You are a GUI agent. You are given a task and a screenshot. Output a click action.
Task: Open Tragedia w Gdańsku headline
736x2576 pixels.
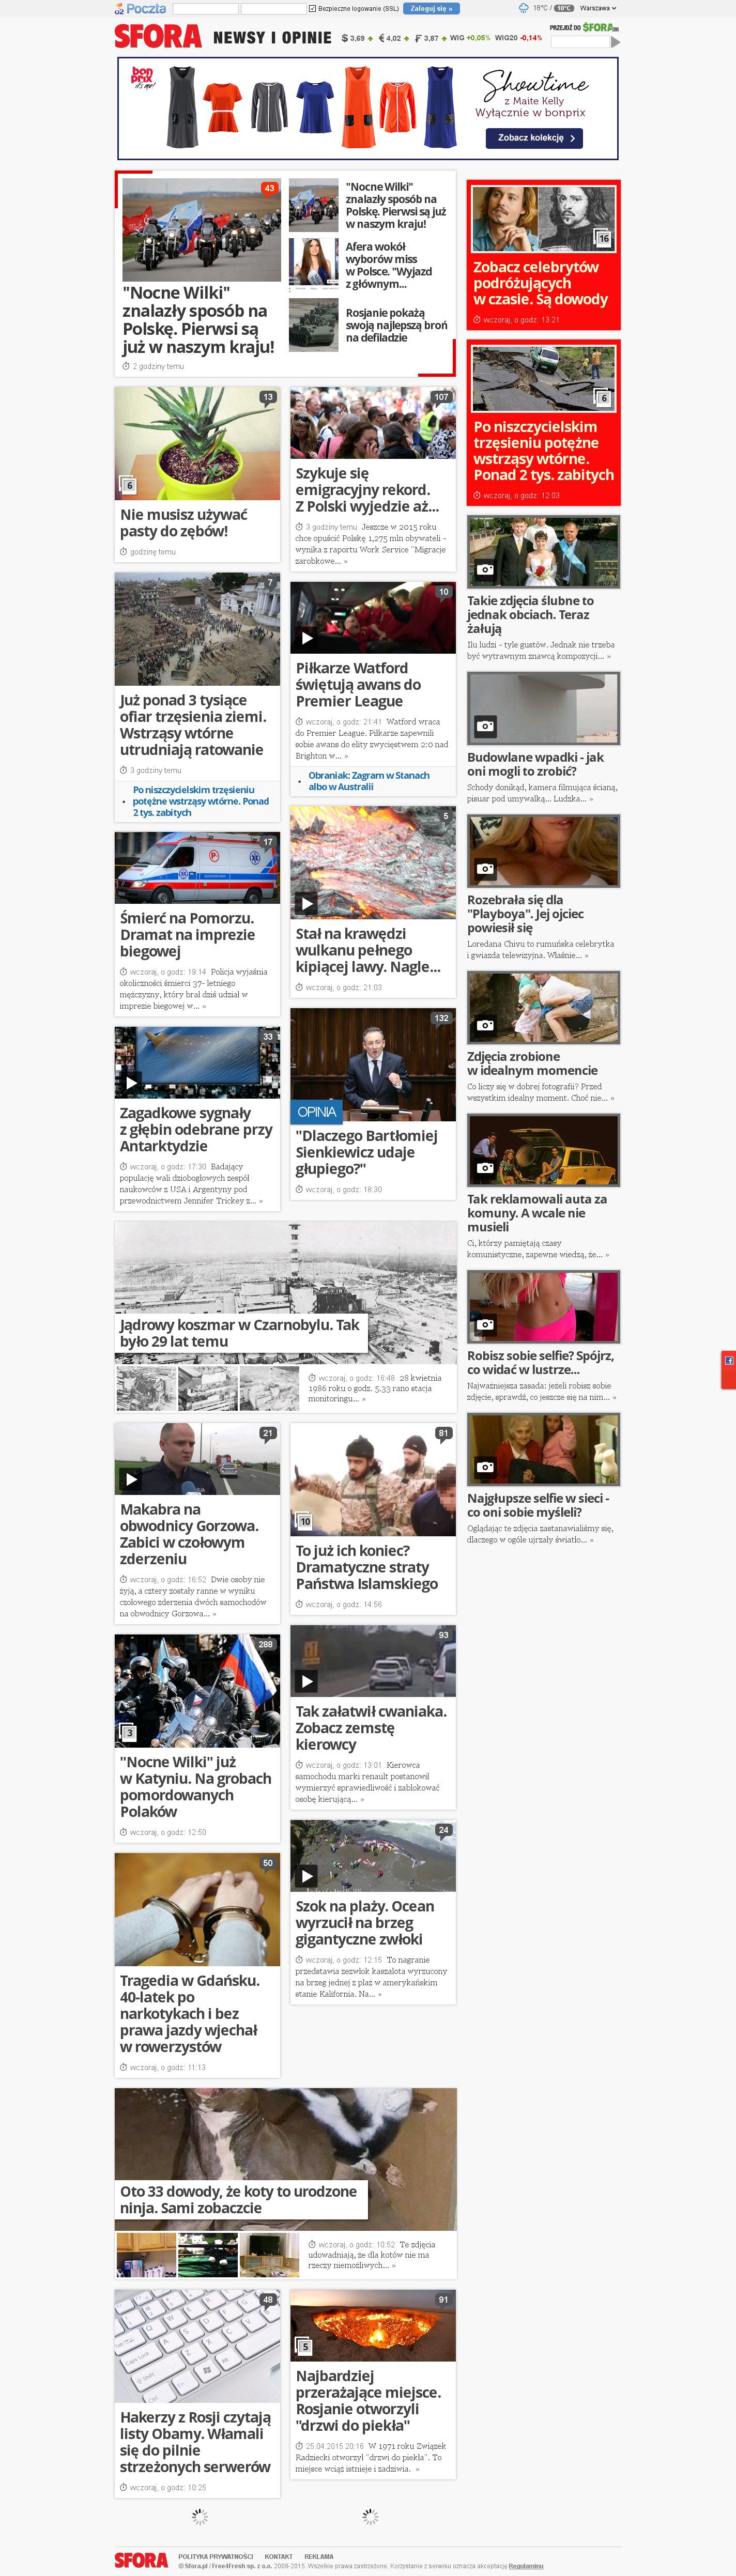coord(190,2013)
